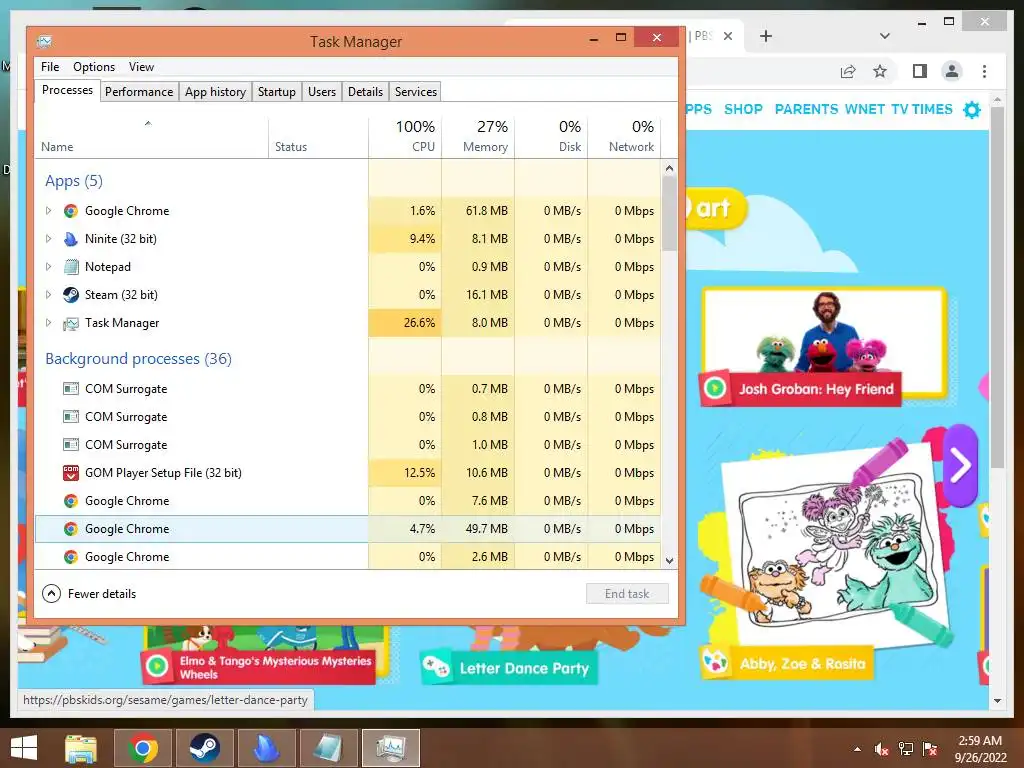Switch to the Services tab
Viewport: 1024px width, 768px height.
(x=415, y=91)
